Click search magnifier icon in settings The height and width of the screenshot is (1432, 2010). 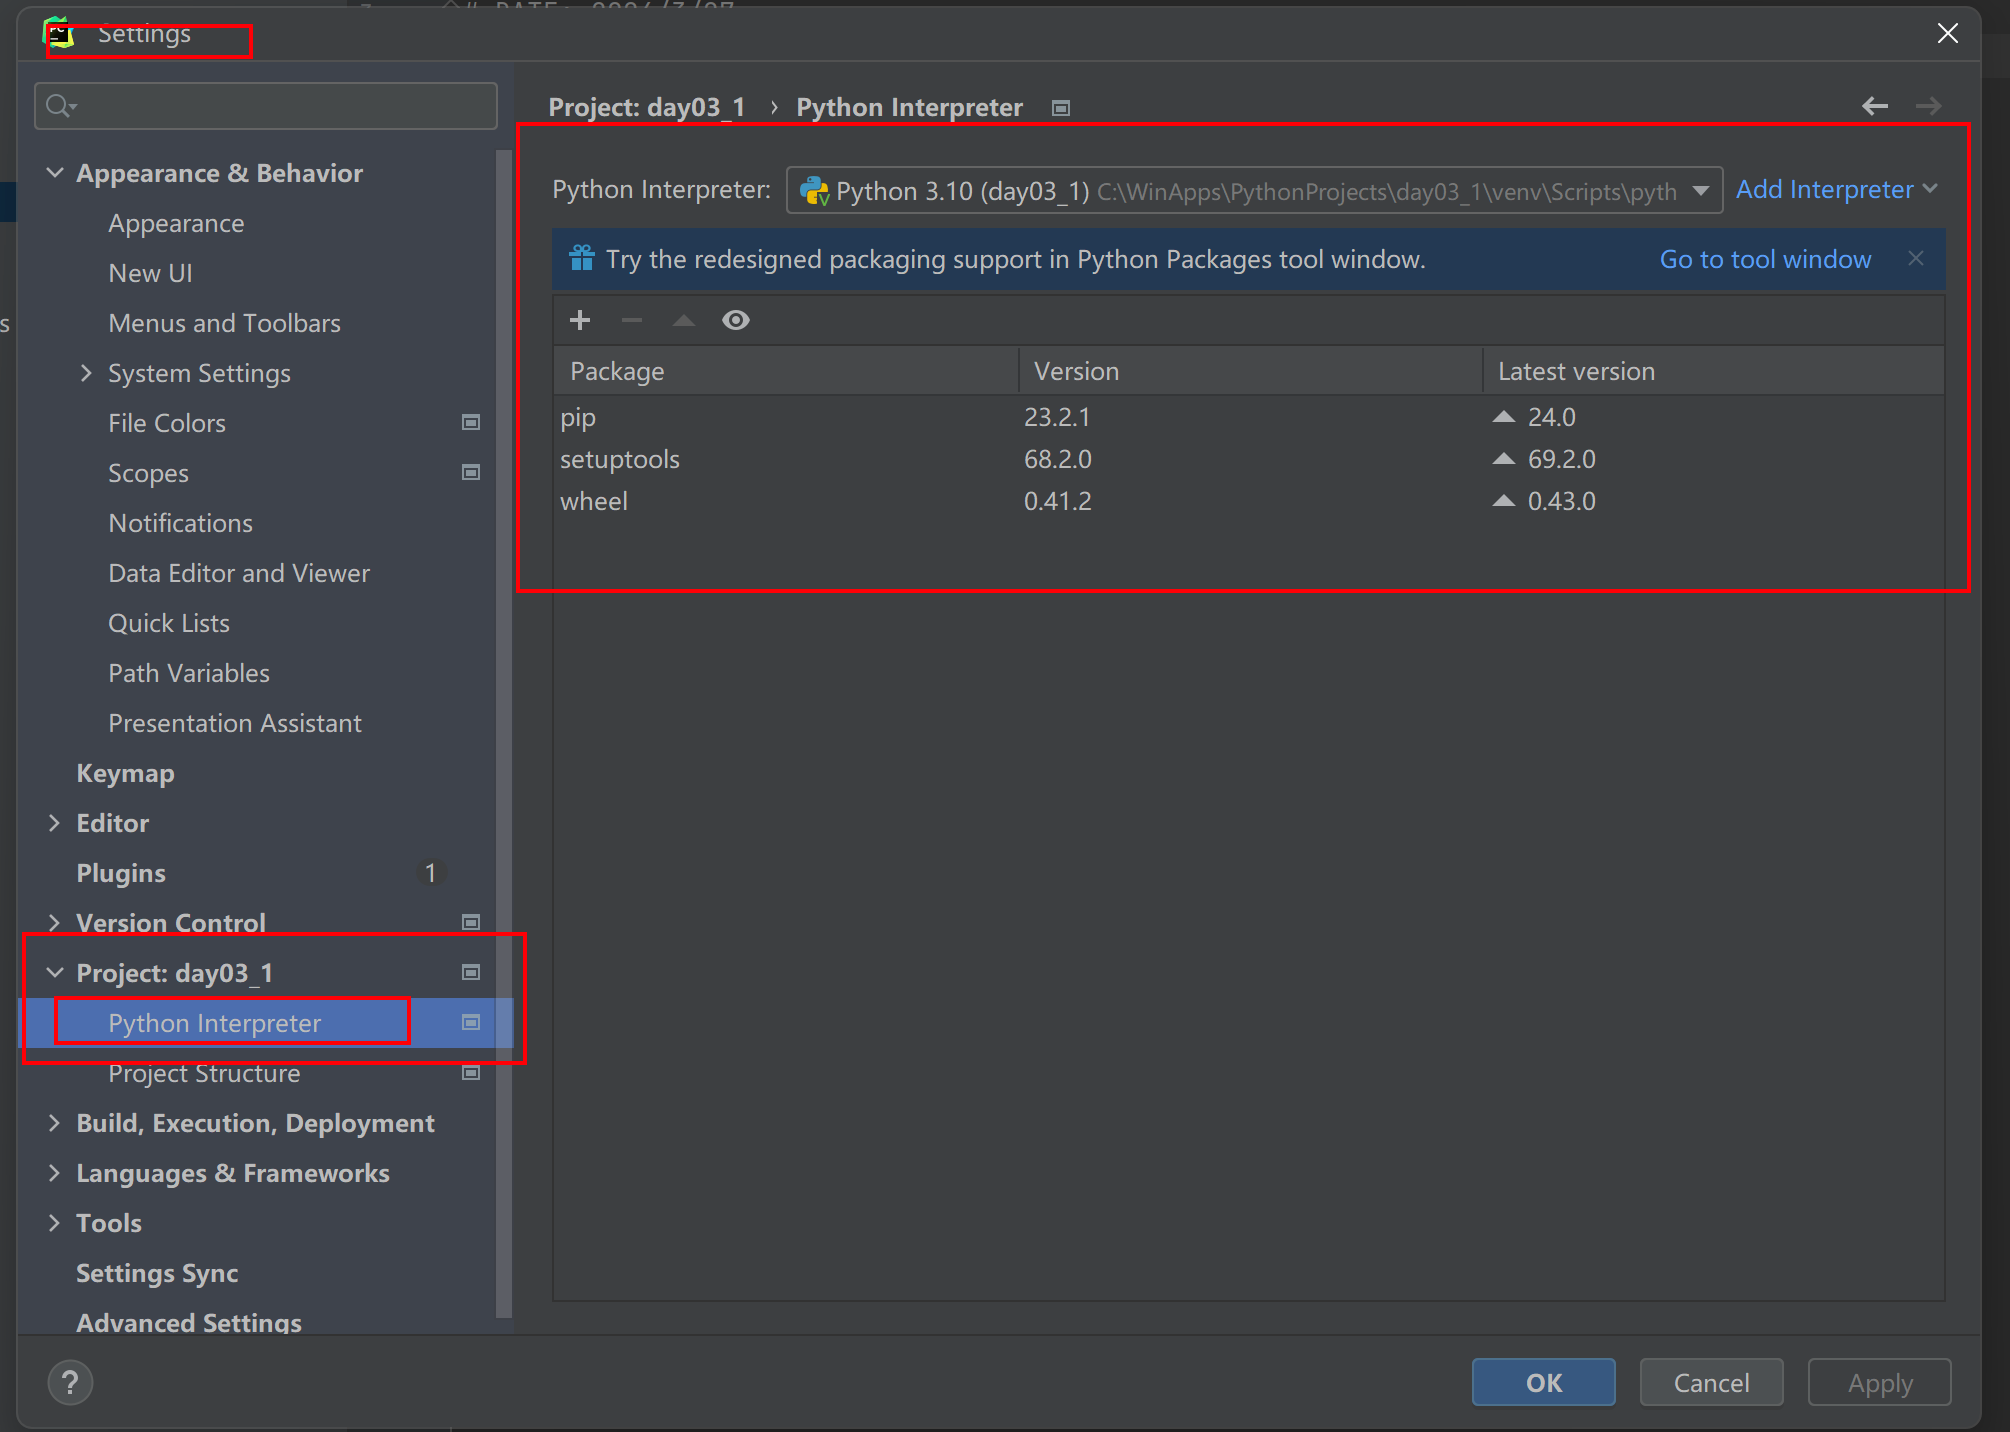coord(60,106)
